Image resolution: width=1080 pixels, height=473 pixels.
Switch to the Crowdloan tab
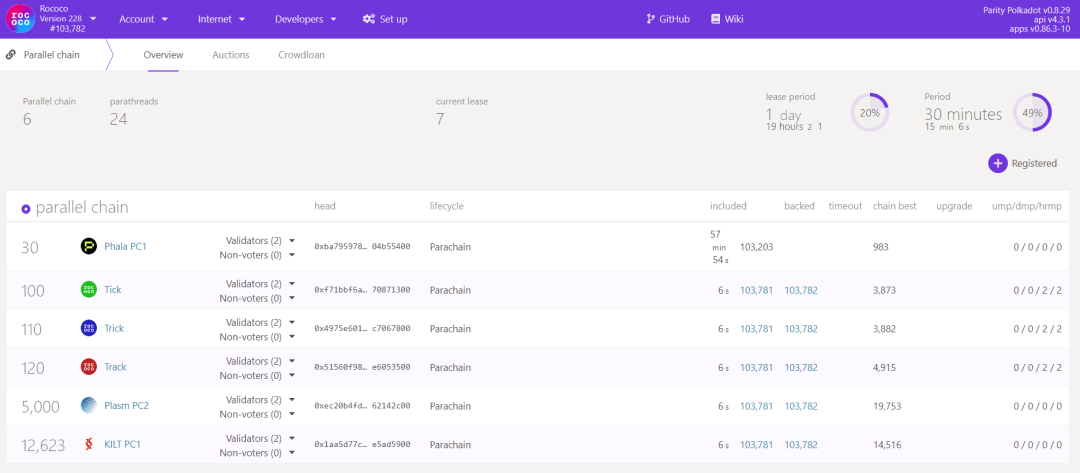[301, 55]
